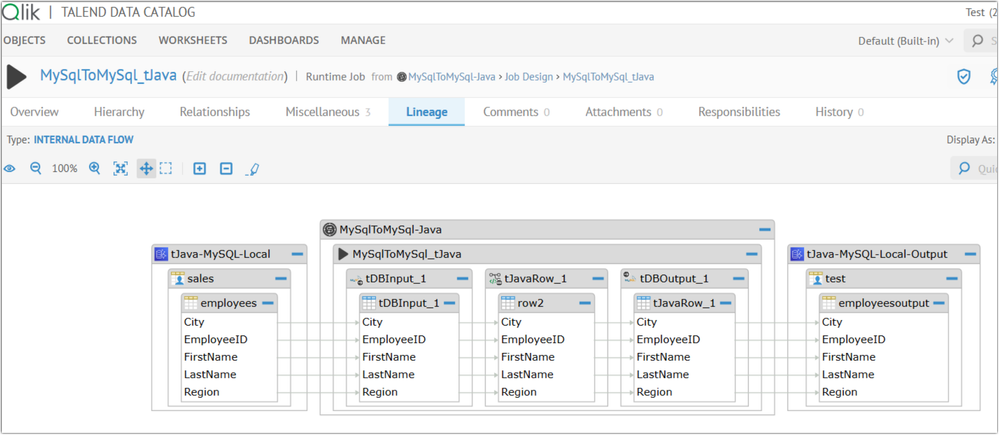Select the marquee selection tool
The image size is (999, 435).
(x=166, y=169)
